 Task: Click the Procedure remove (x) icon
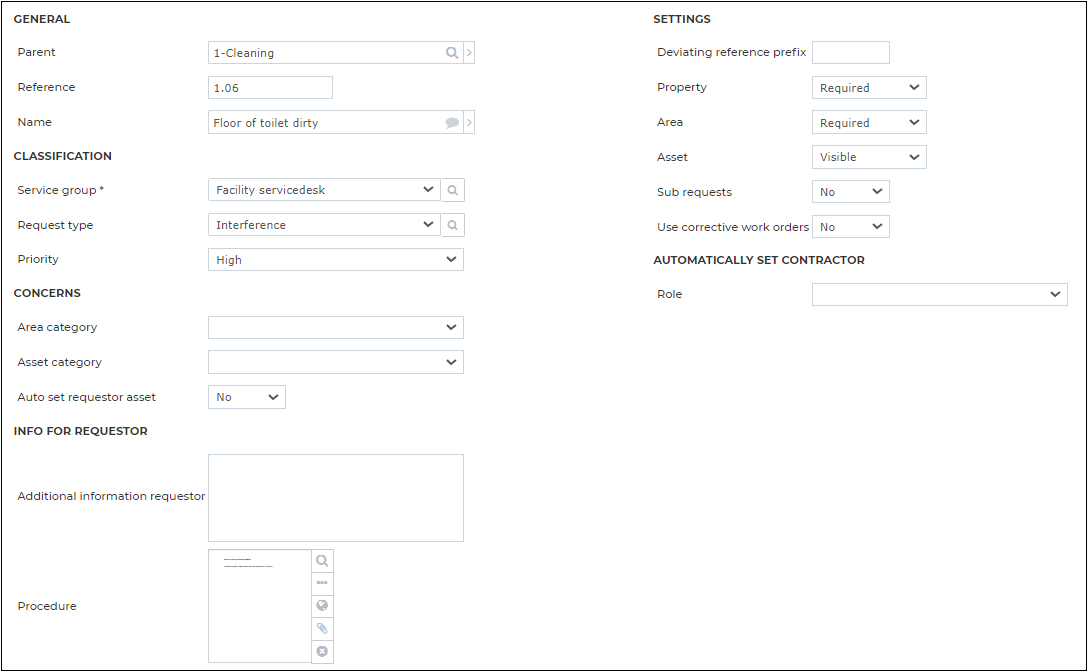tap(323, 652)
